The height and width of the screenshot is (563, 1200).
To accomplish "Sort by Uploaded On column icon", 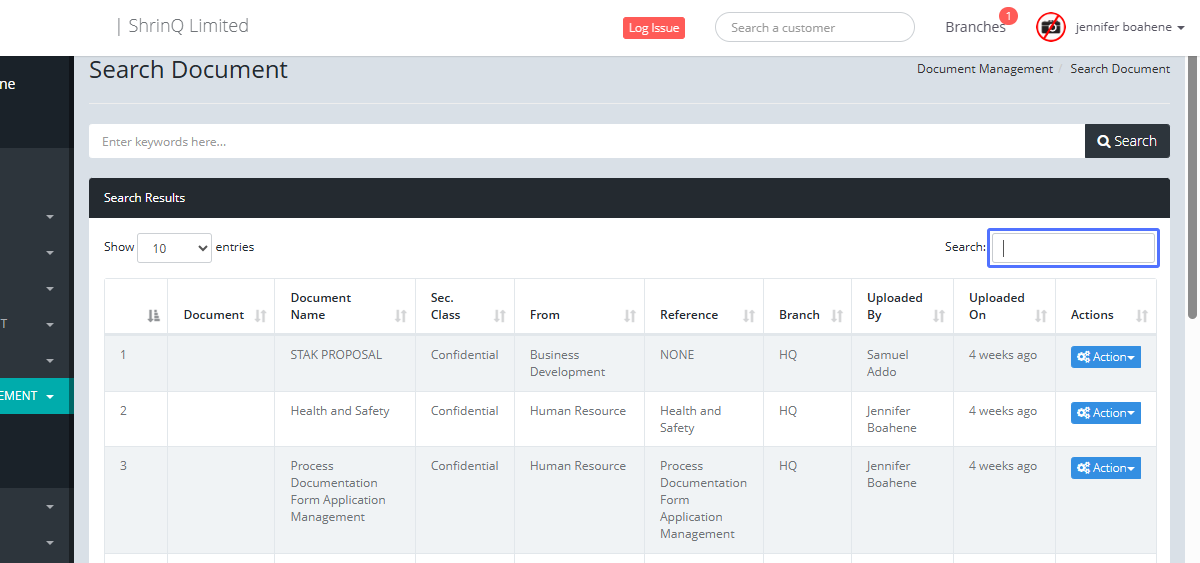I will click(x=1041, y=315).
